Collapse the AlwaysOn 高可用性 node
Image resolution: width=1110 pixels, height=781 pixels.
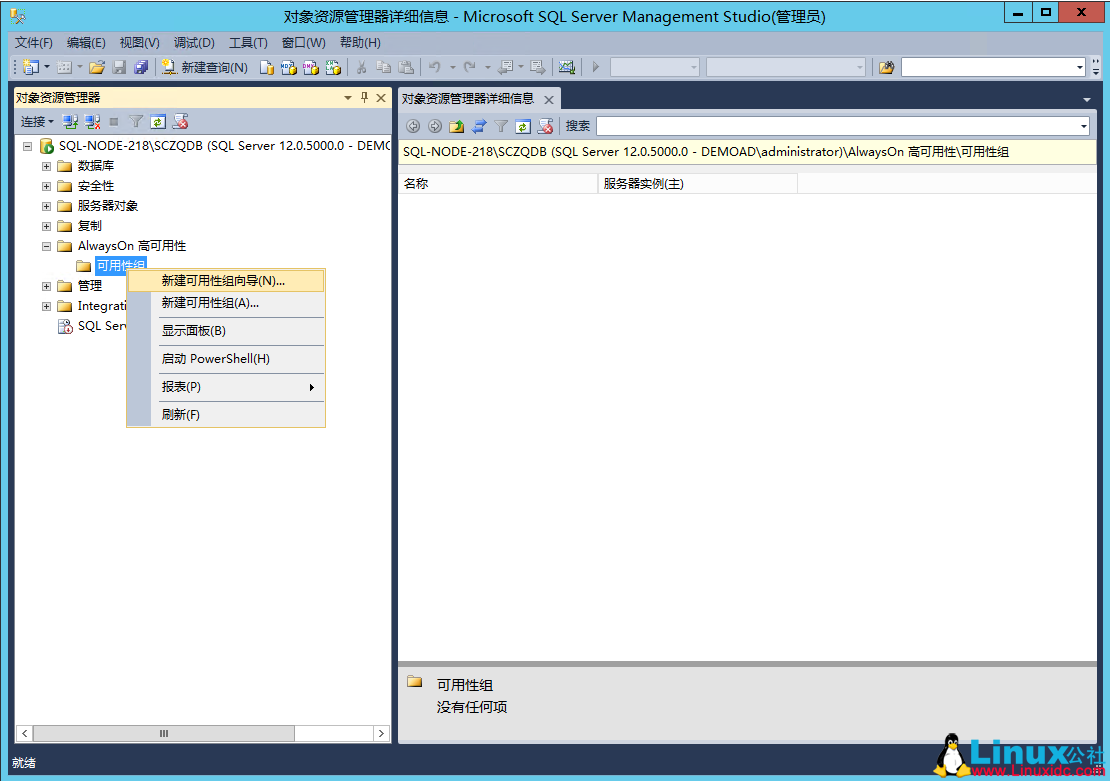[45, 245]
